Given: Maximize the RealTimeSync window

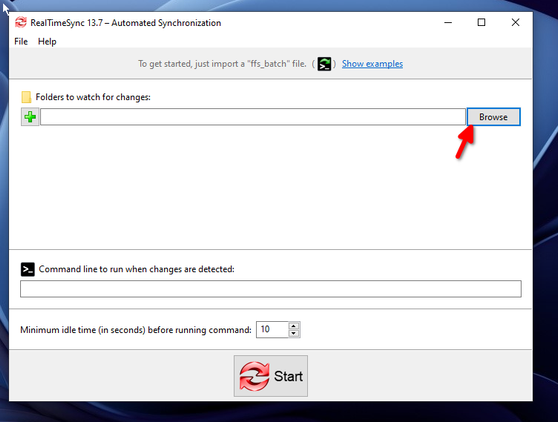Looking at the screenshot, I should tap(481, 22).
